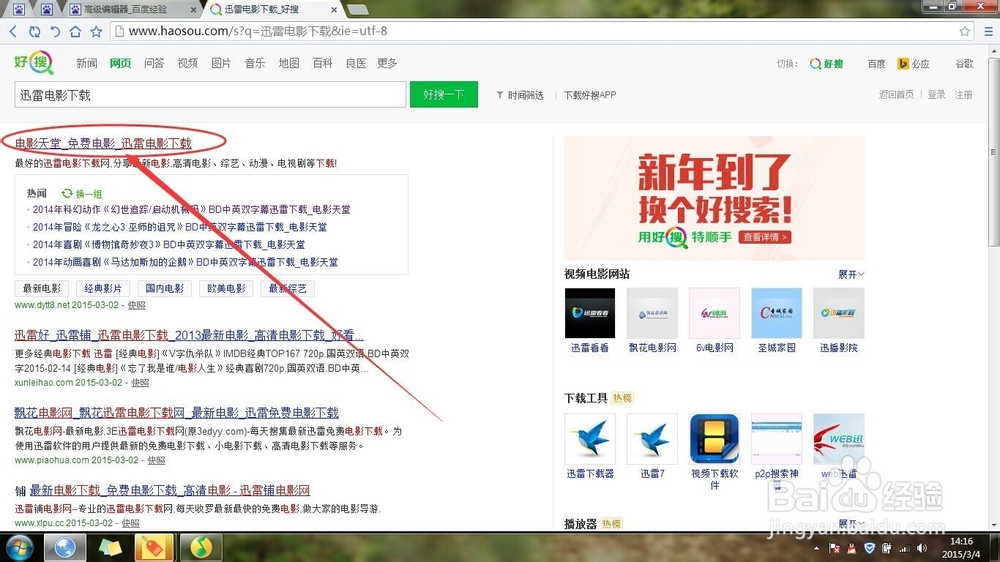
Task: Switch to the 高级编辑器_百度经验 browser tab
Action: point(131,9)
